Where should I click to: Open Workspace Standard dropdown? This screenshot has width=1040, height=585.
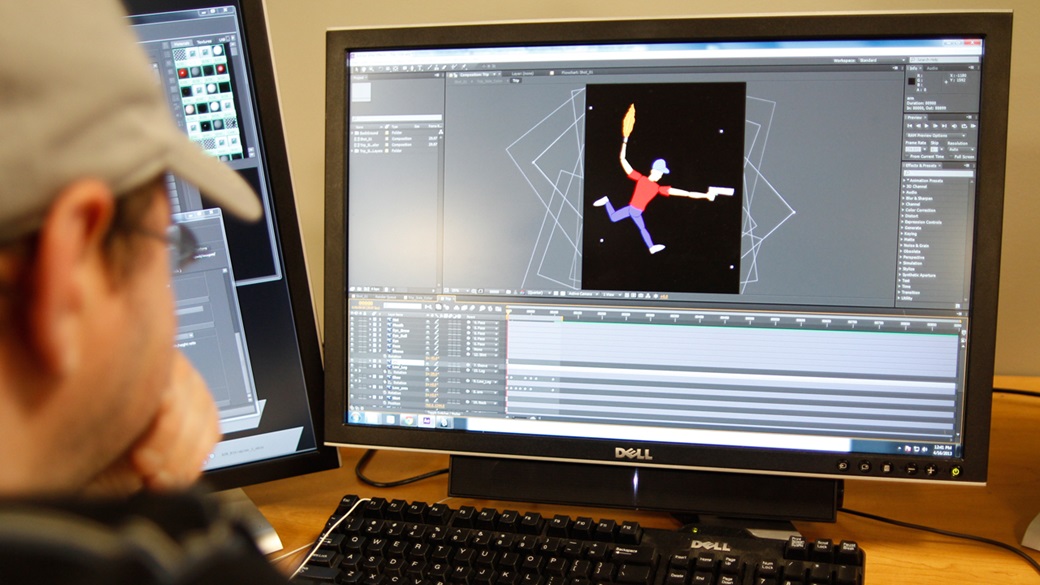tap(881, 60)
